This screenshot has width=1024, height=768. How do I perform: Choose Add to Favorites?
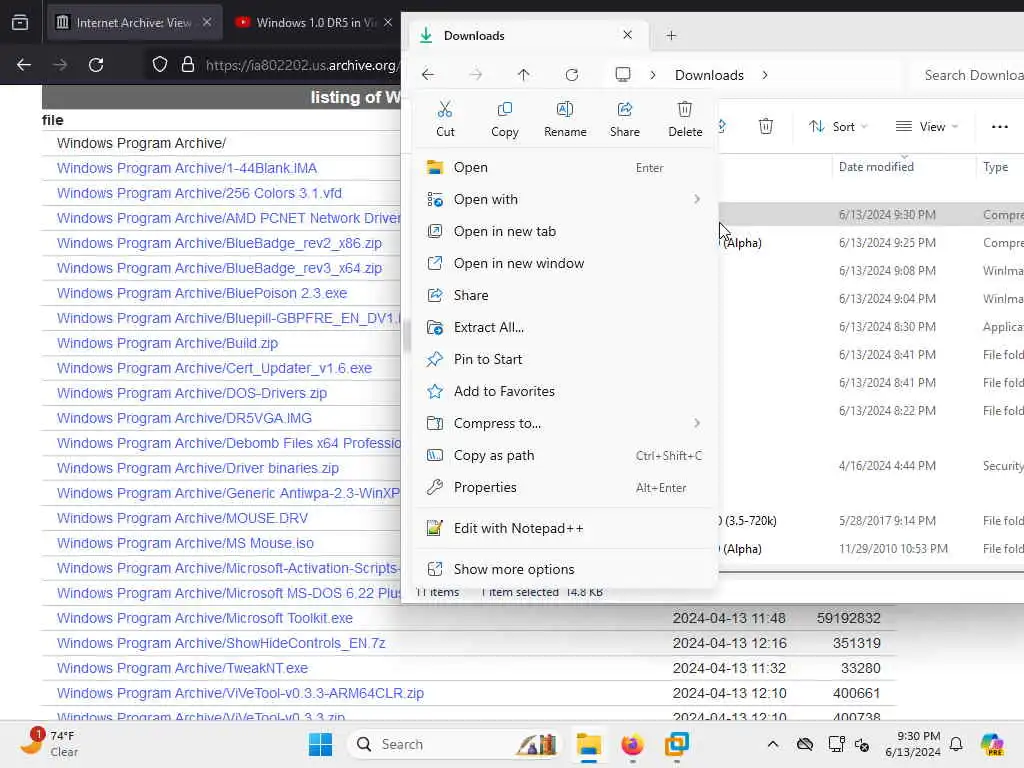pyautogui.click(x=566, y=391)
